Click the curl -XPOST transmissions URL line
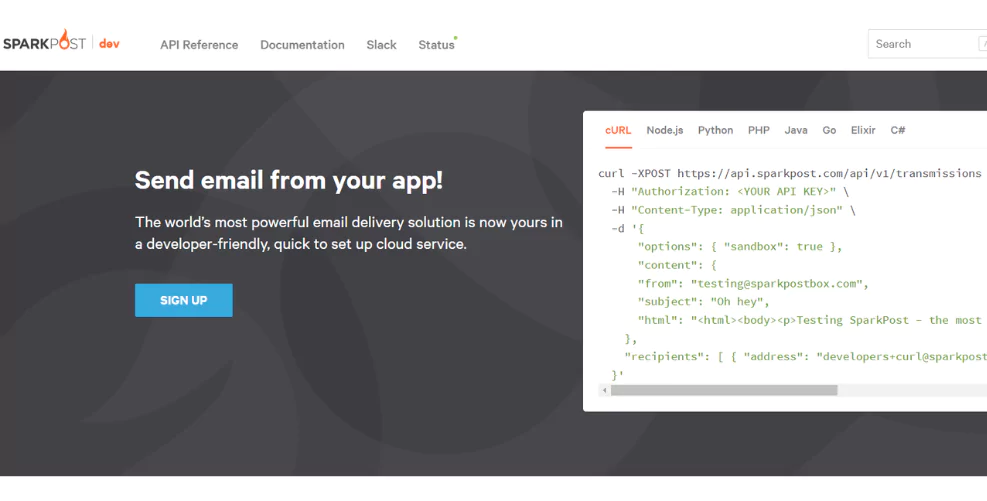Image resolution: width=987 pixels, height=501 pixels. tap(790, 173)
